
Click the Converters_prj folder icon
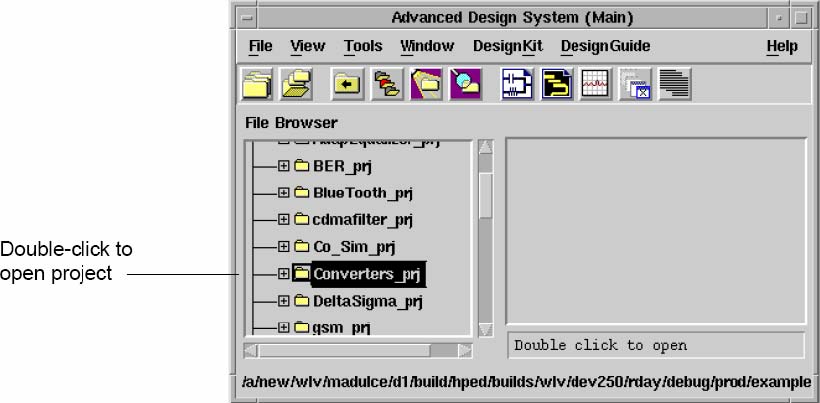coord(301,273)
